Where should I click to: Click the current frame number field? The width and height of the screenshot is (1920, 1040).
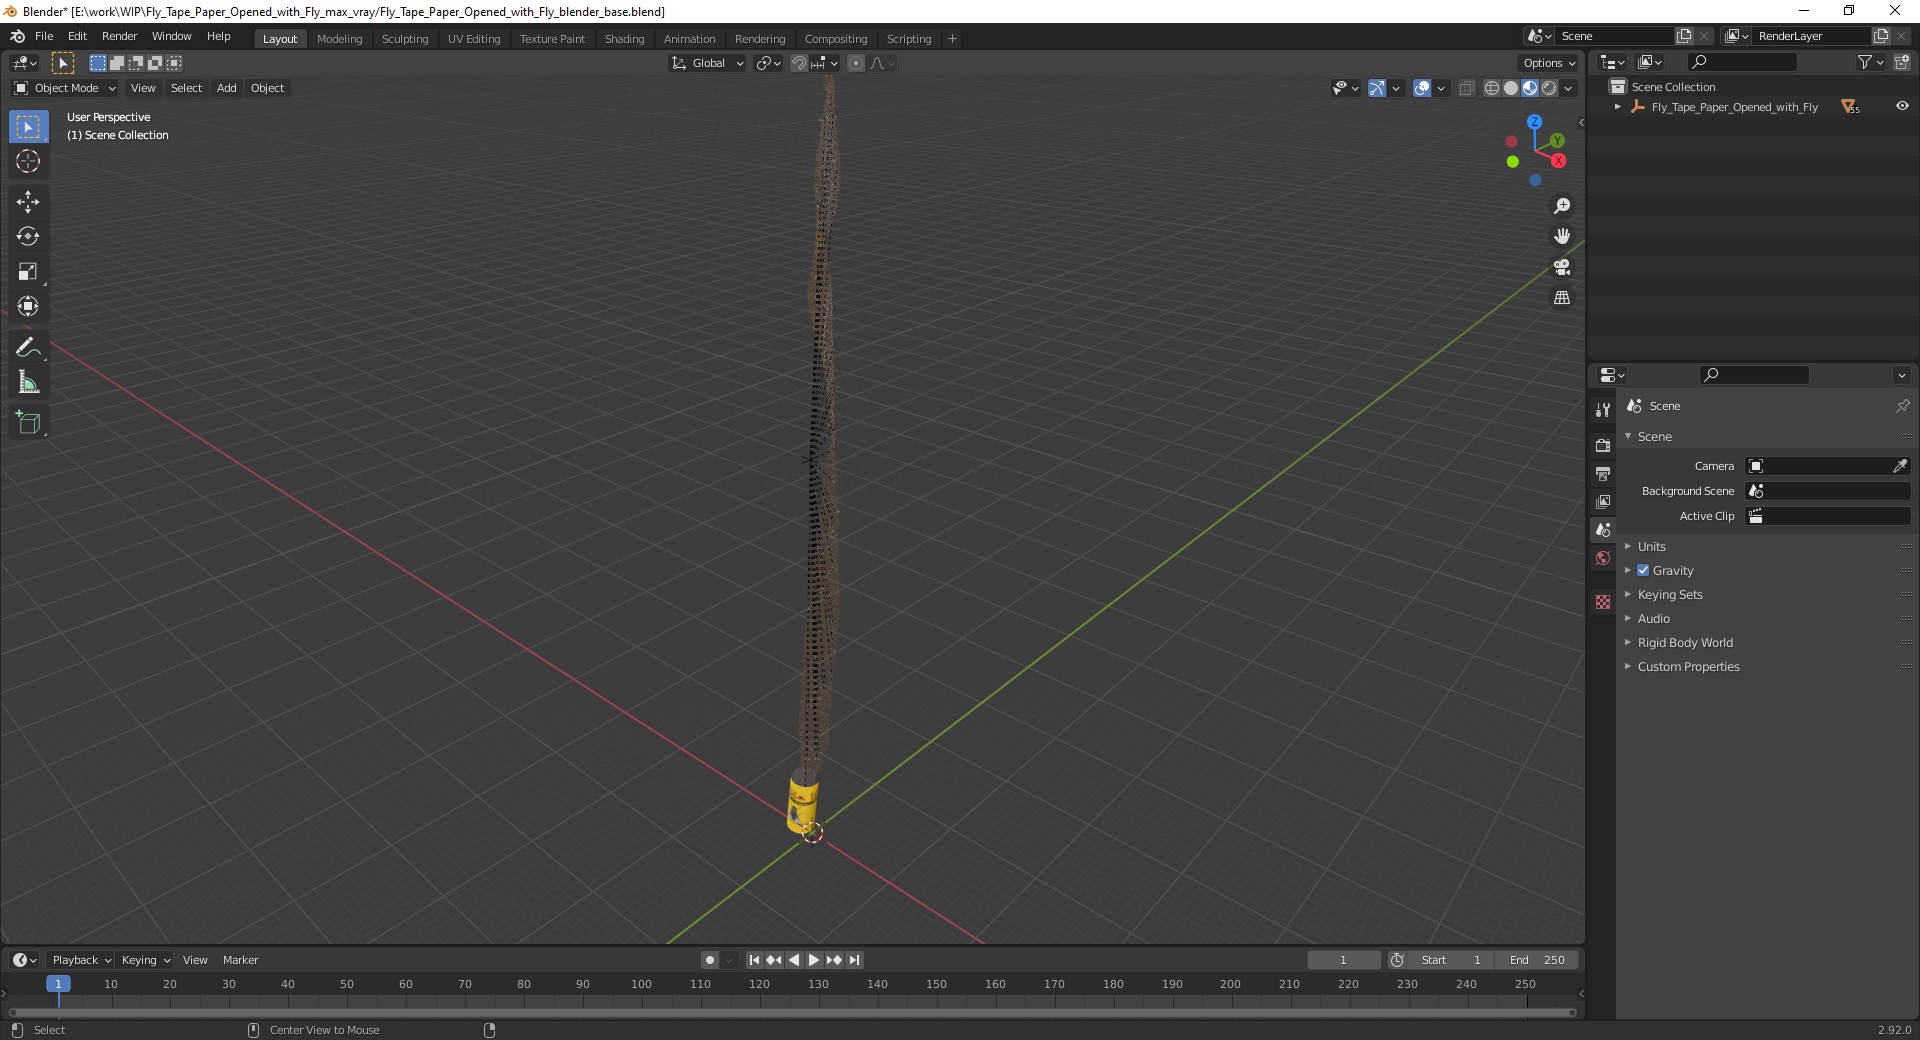pos(1343,960)
